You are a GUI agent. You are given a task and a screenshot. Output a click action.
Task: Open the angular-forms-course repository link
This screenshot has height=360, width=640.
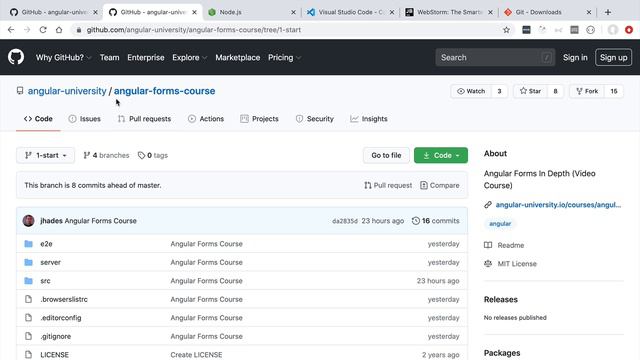pyautogui.click(x=164, y=91)
